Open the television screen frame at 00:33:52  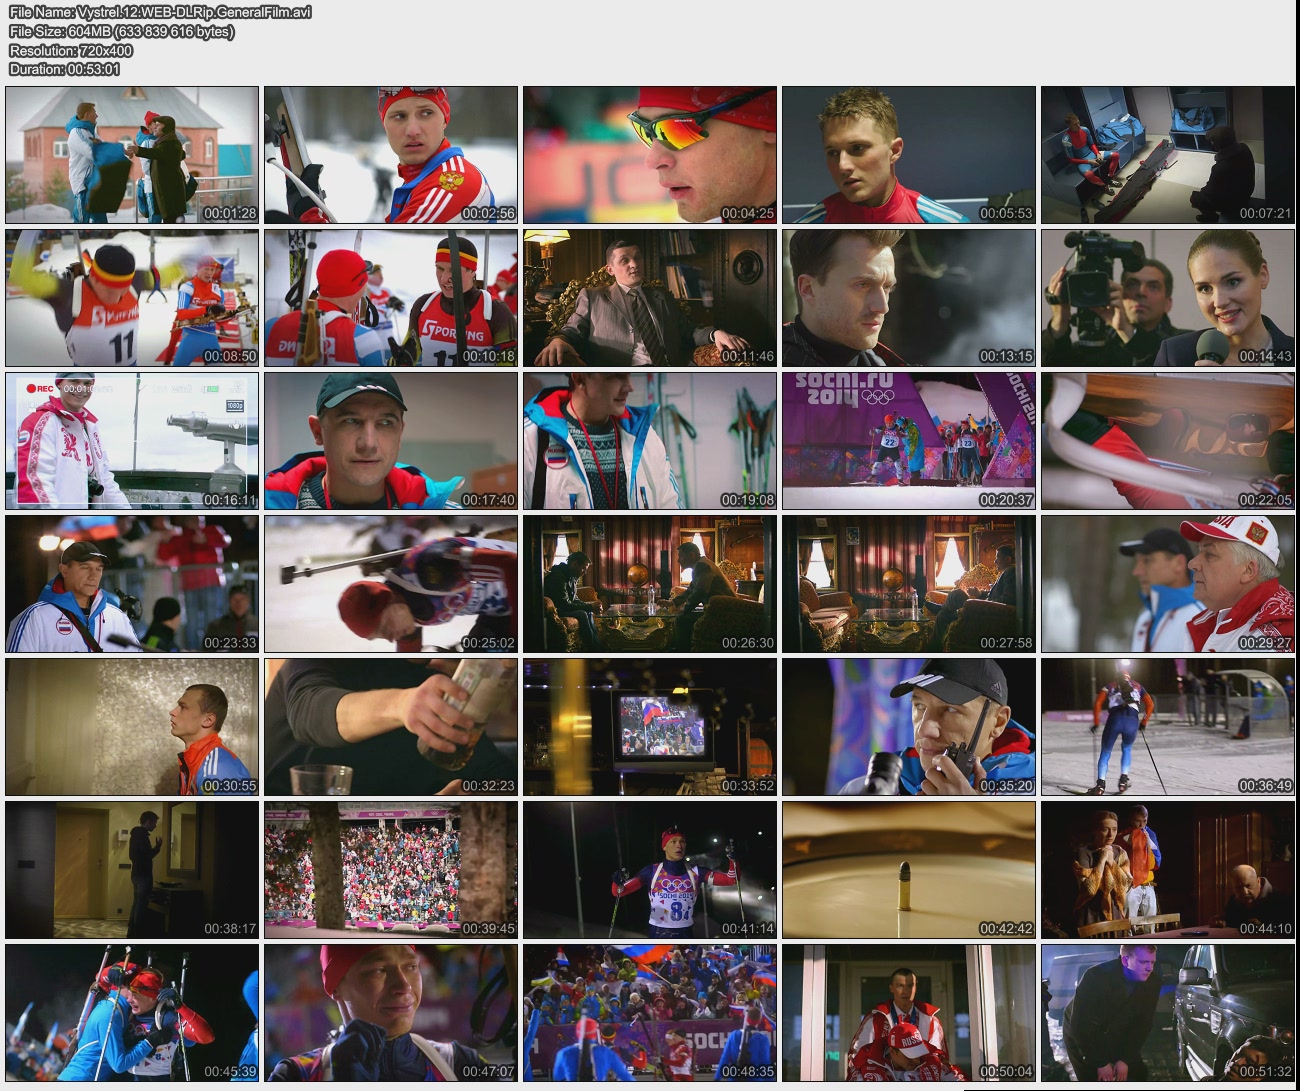coord(649,727)
